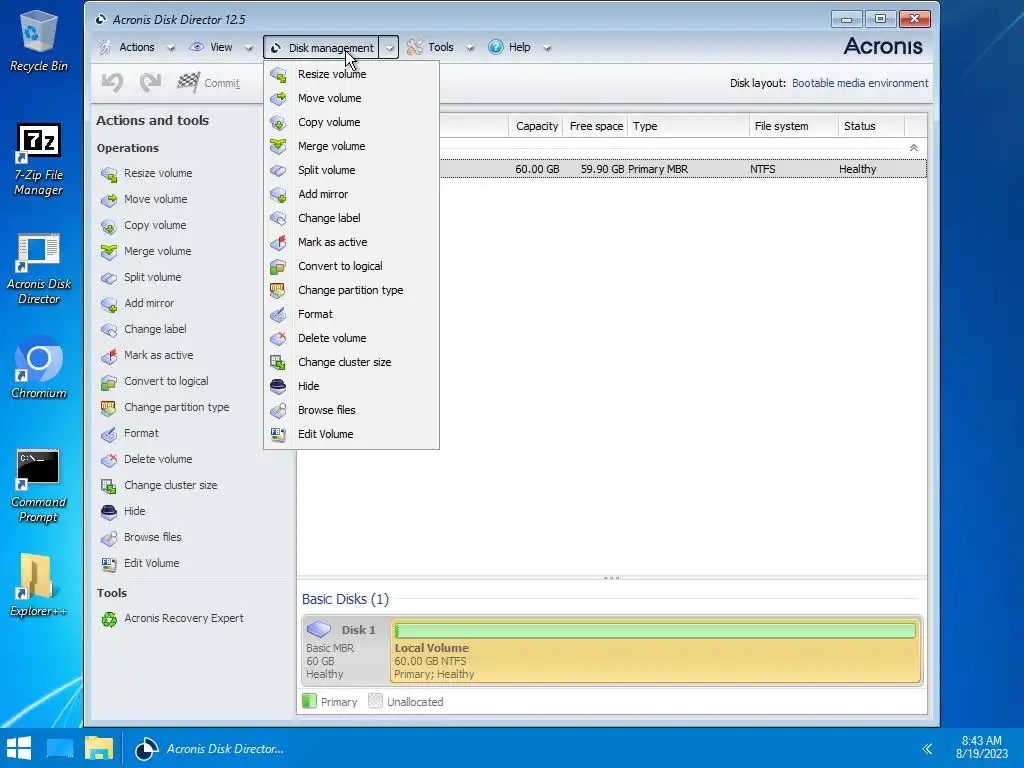Click Resize volume icon in left Operations panel

click(x=108, y=174)
